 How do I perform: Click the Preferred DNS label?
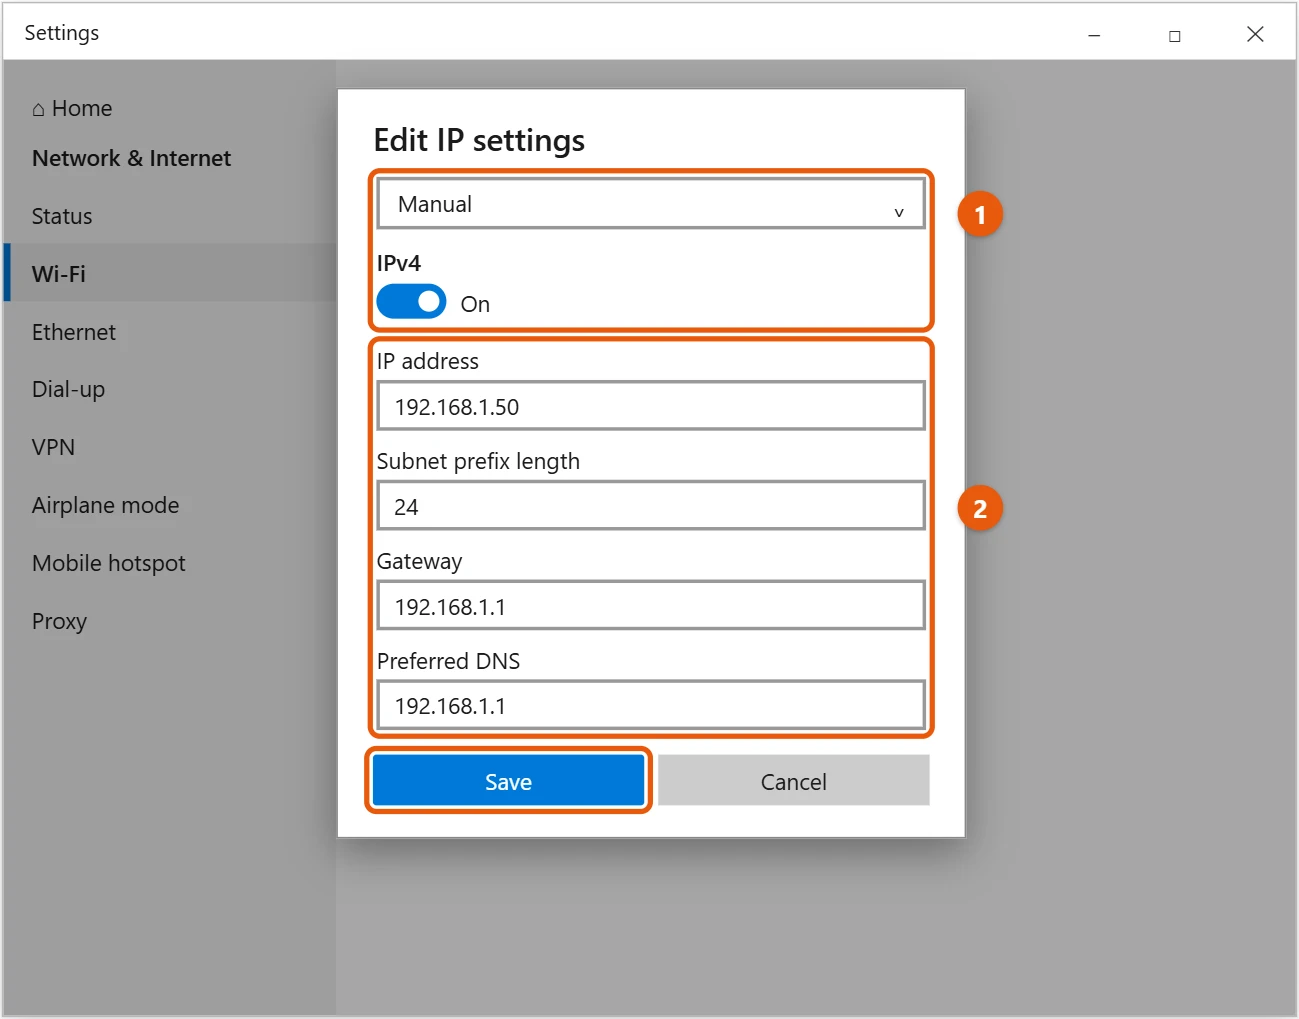click(x=448, y=661)
